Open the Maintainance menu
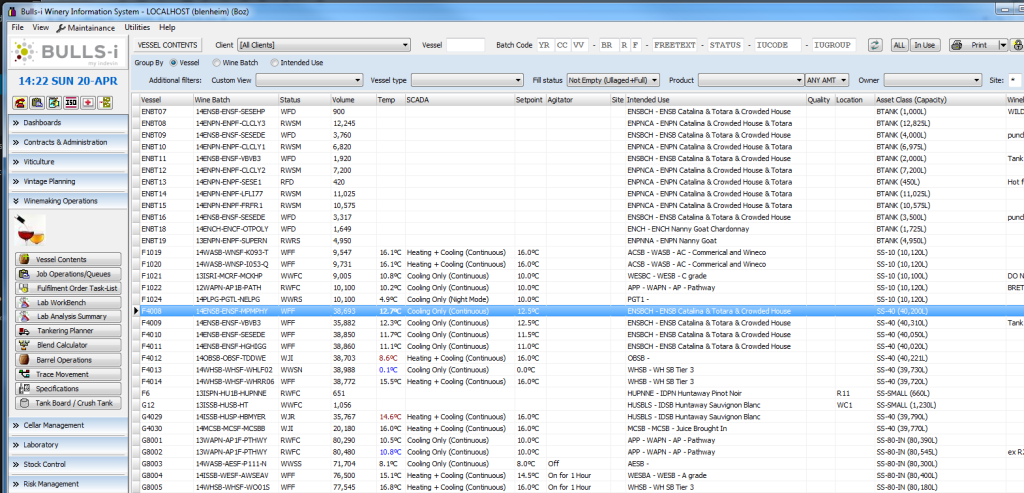 [86, 28]
